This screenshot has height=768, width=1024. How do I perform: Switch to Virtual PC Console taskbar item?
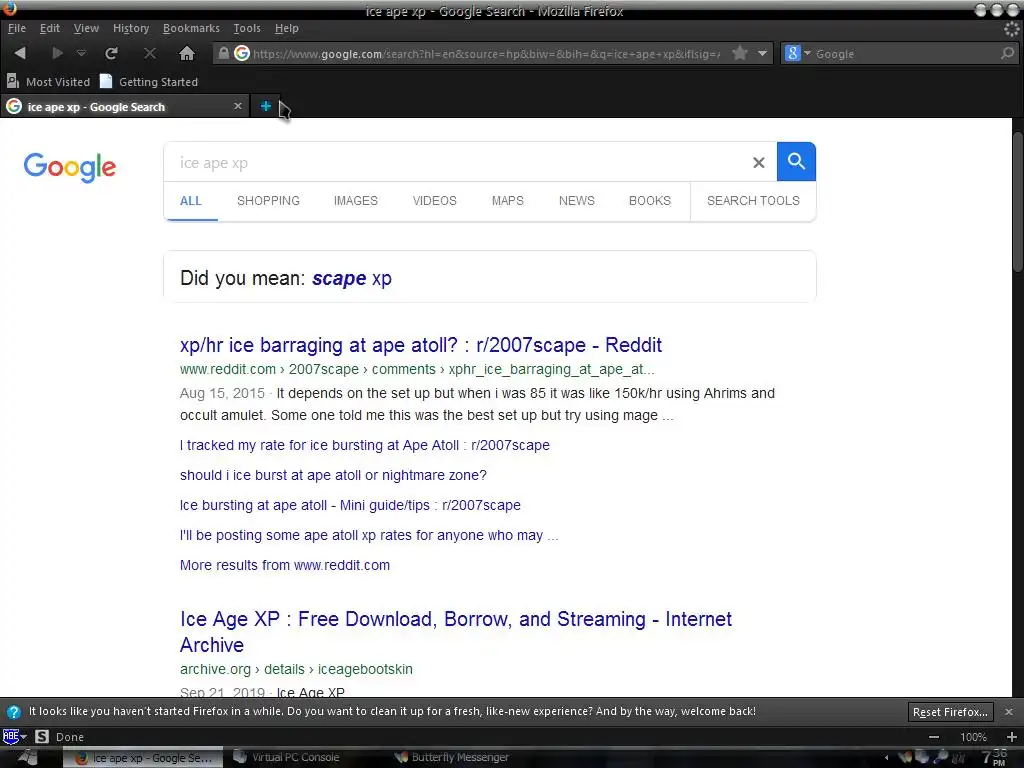point(287,758)
